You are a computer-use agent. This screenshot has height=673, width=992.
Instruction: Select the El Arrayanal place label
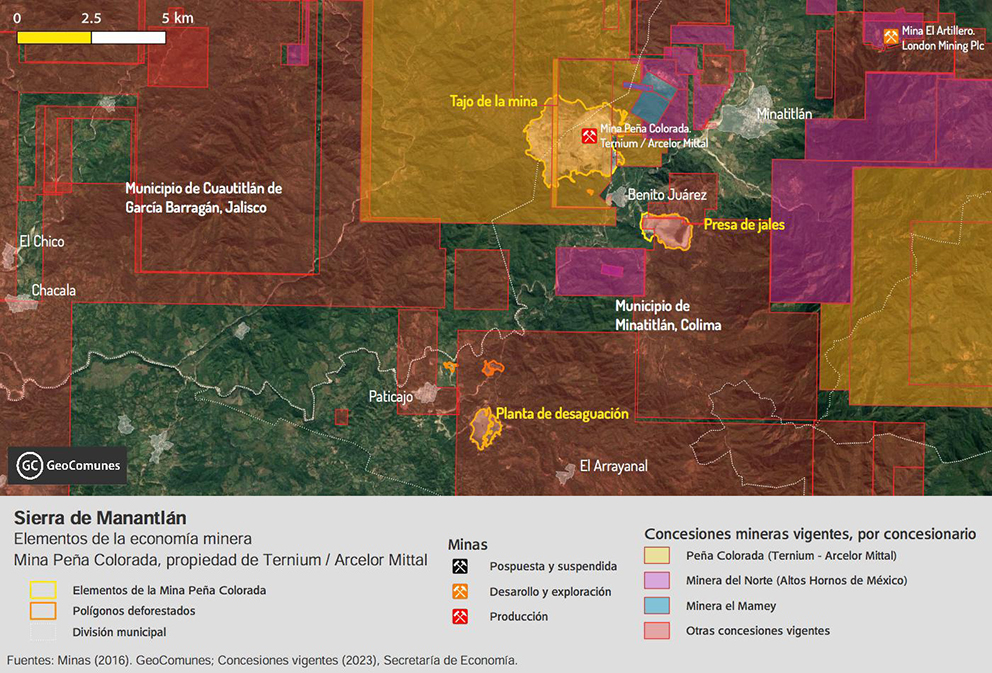[614, 466]
